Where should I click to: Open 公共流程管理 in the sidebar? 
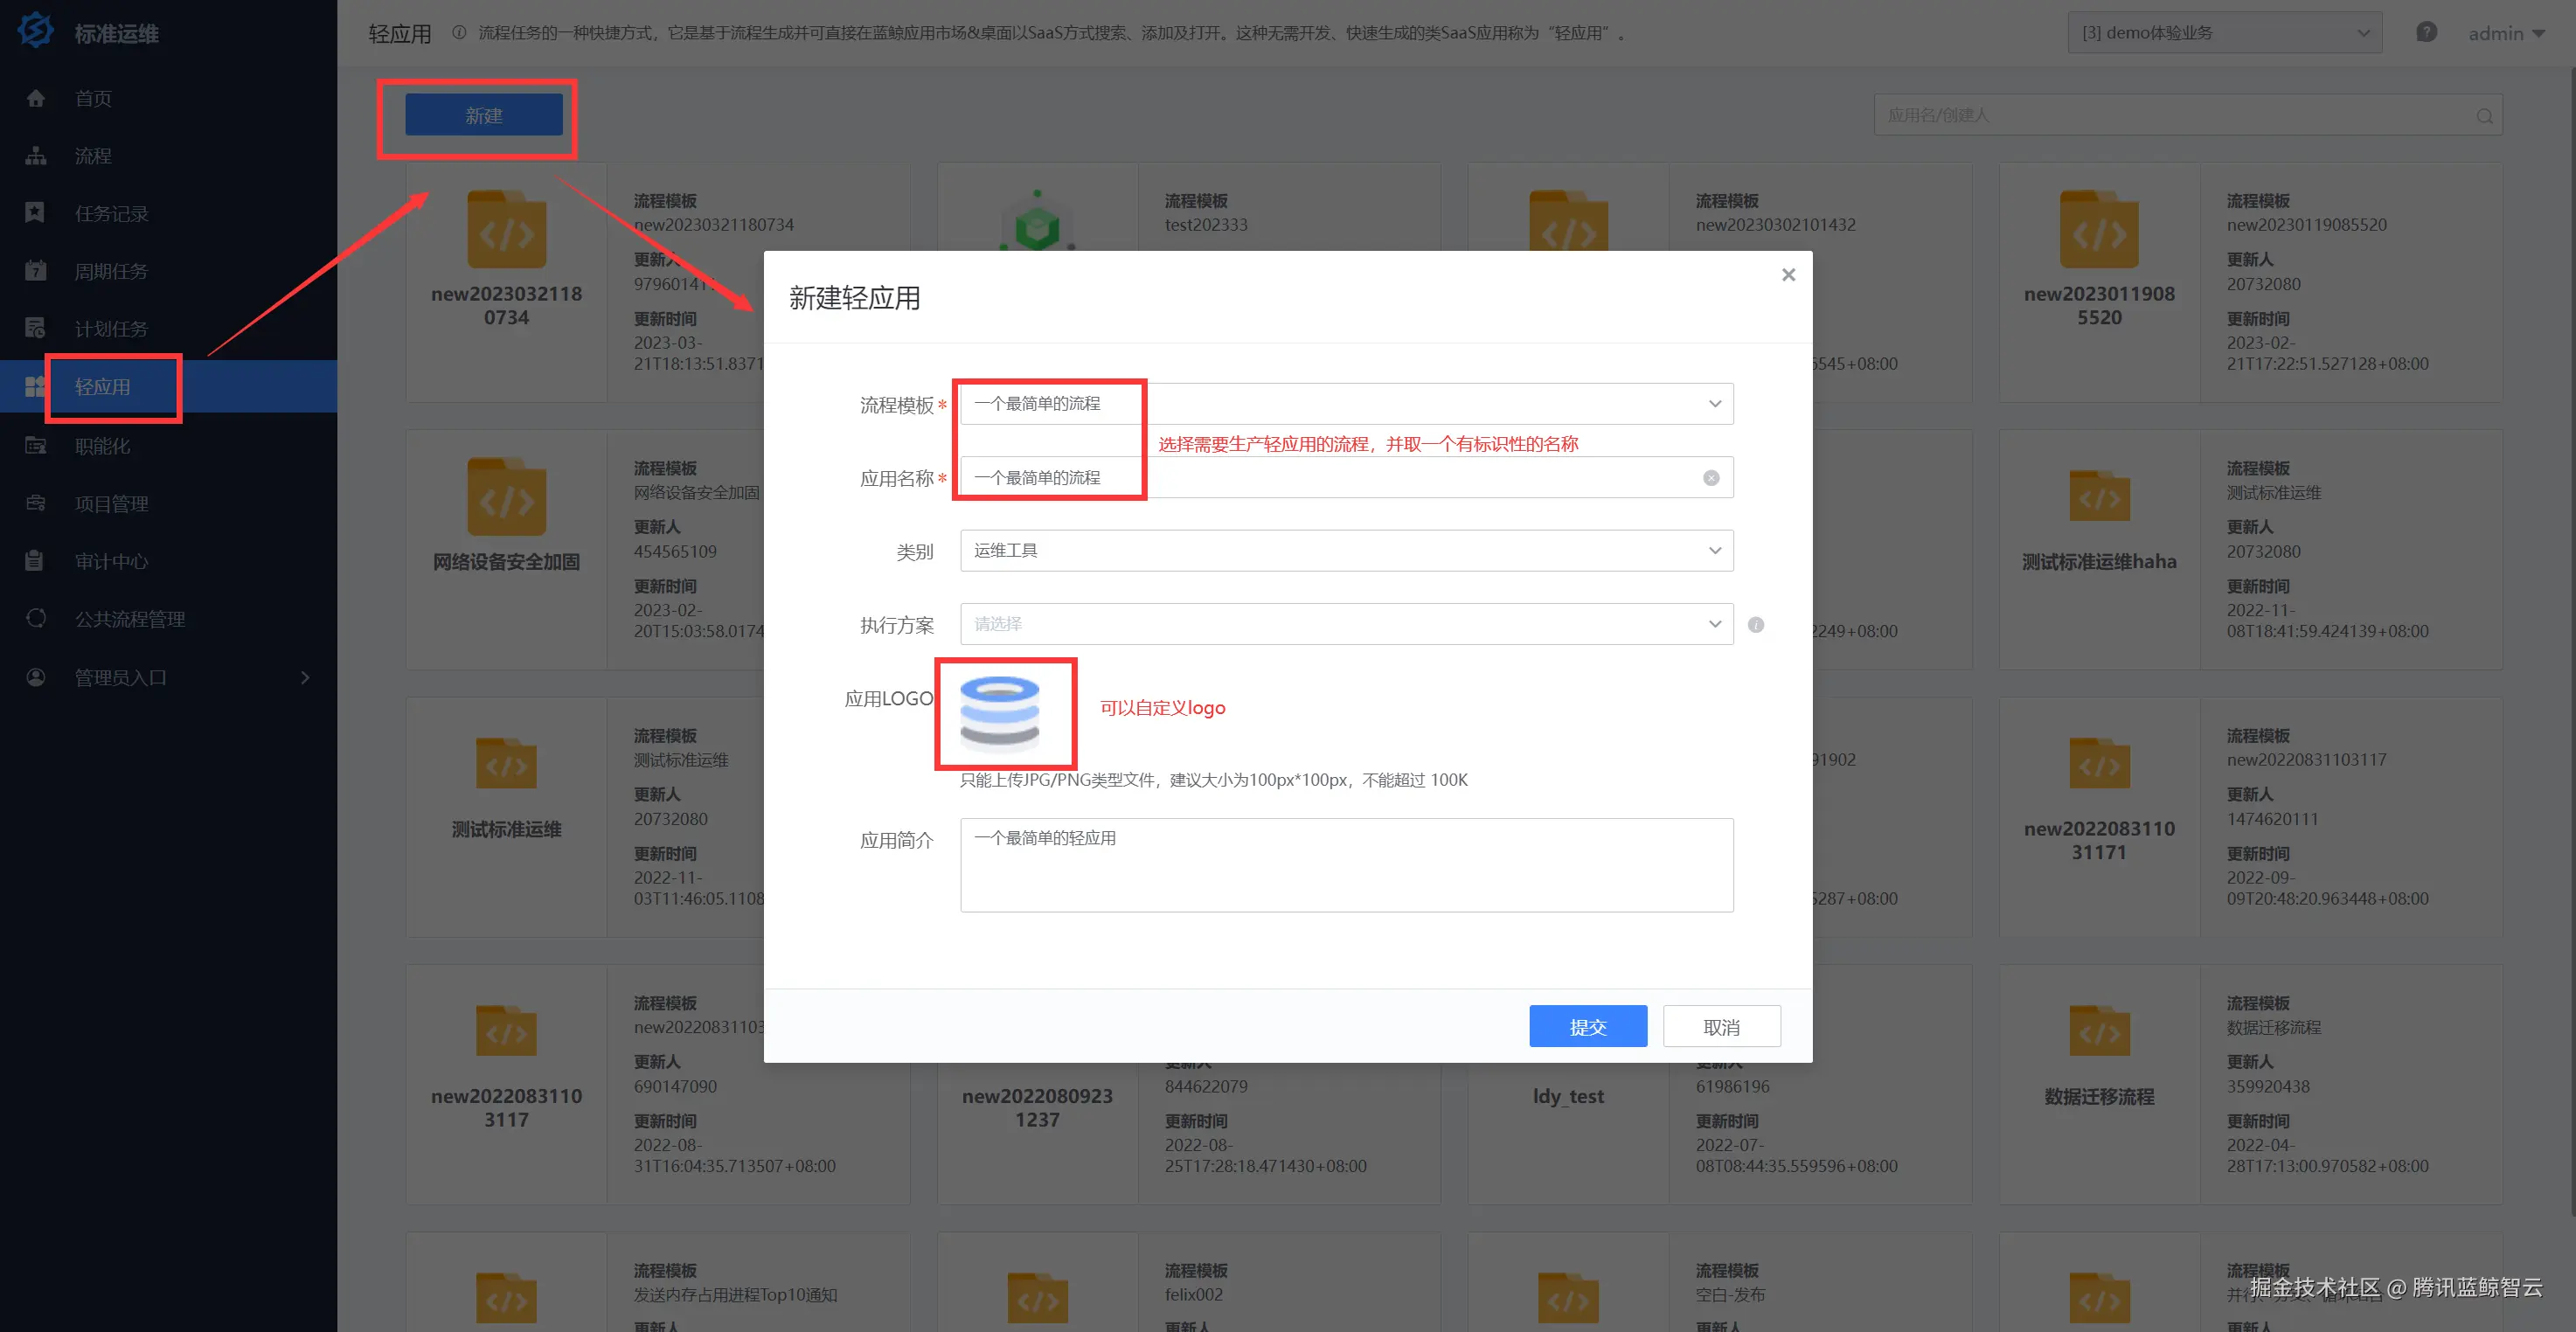129,619
